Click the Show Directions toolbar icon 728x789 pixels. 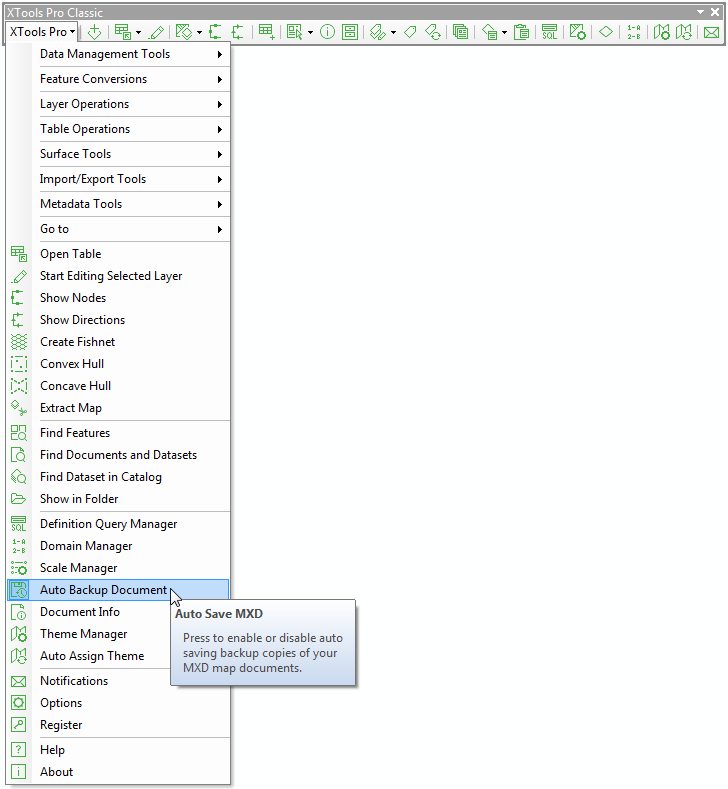point(237,32)
